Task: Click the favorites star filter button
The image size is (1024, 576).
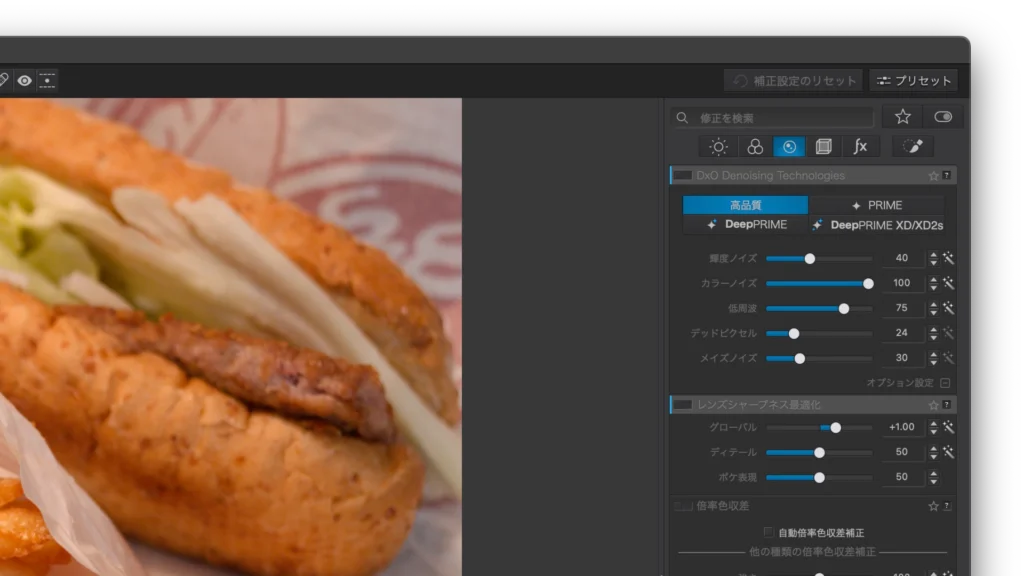Action: pos(902,117)
